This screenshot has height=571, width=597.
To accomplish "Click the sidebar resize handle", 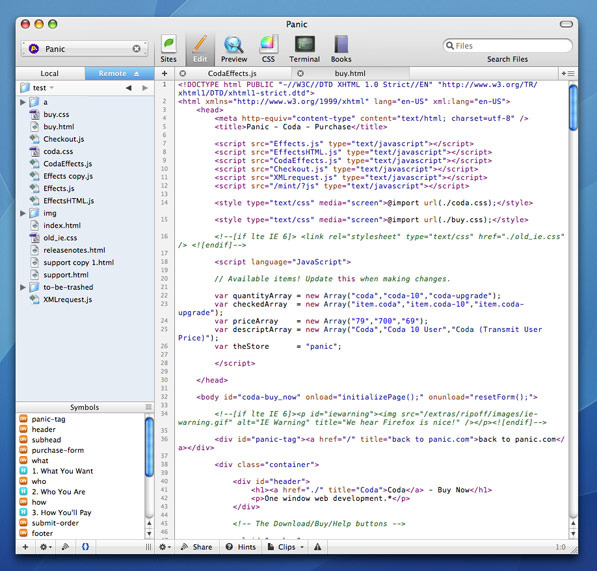I will (148, 547).
